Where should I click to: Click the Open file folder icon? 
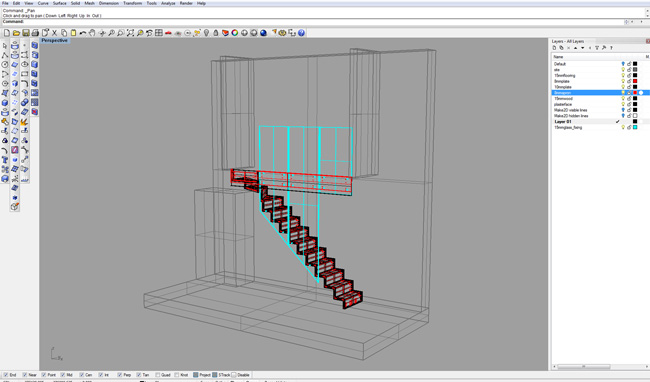[x=16, y=33]
